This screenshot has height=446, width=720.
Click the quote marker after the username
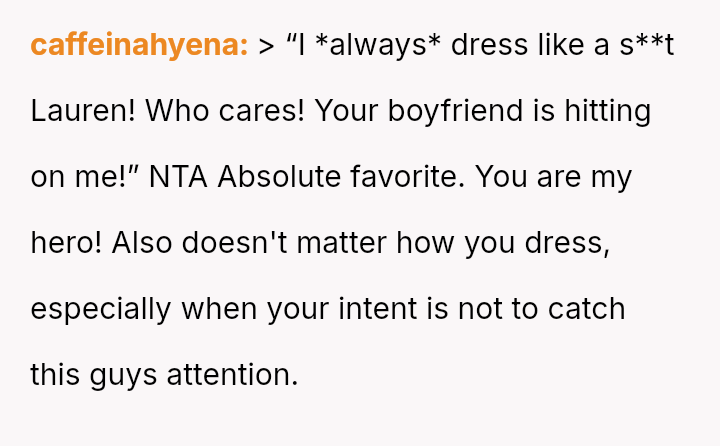coord(266,46)
